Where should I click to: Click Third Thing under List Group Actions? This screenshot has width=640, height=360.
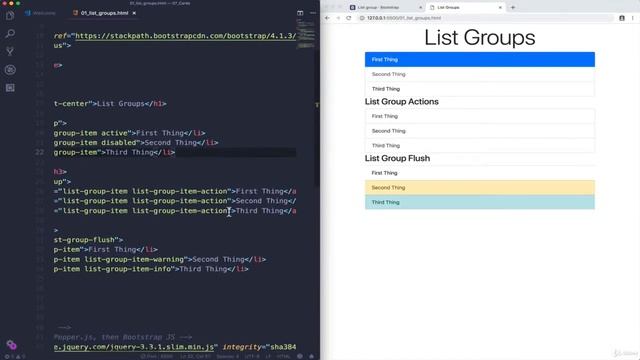coord(480,146)
